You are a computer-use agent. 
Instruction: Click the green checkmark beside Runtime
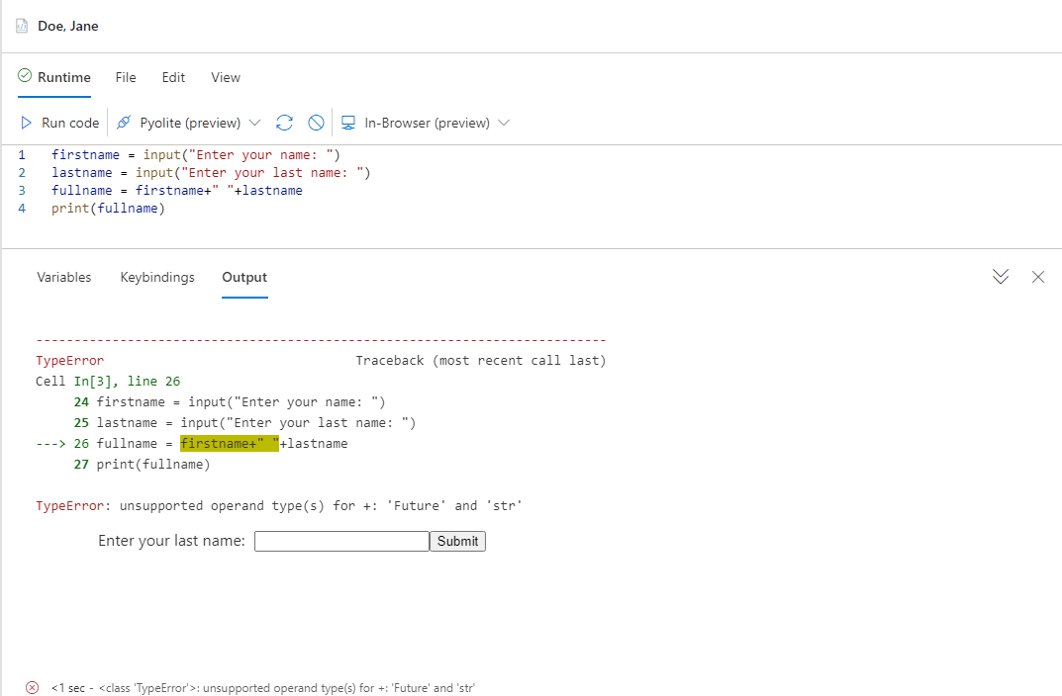coord(23,77)
